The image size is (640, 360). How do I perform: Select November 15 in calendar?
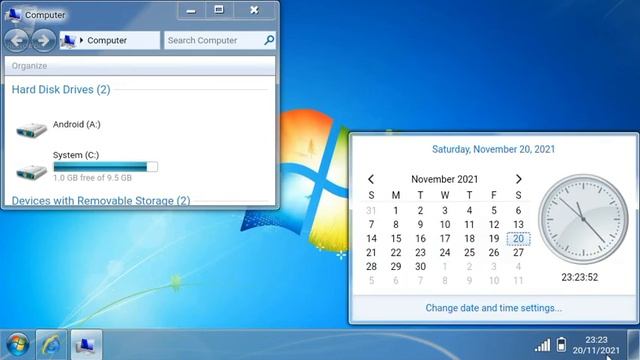pyautogui.click(x=396, y=239)
